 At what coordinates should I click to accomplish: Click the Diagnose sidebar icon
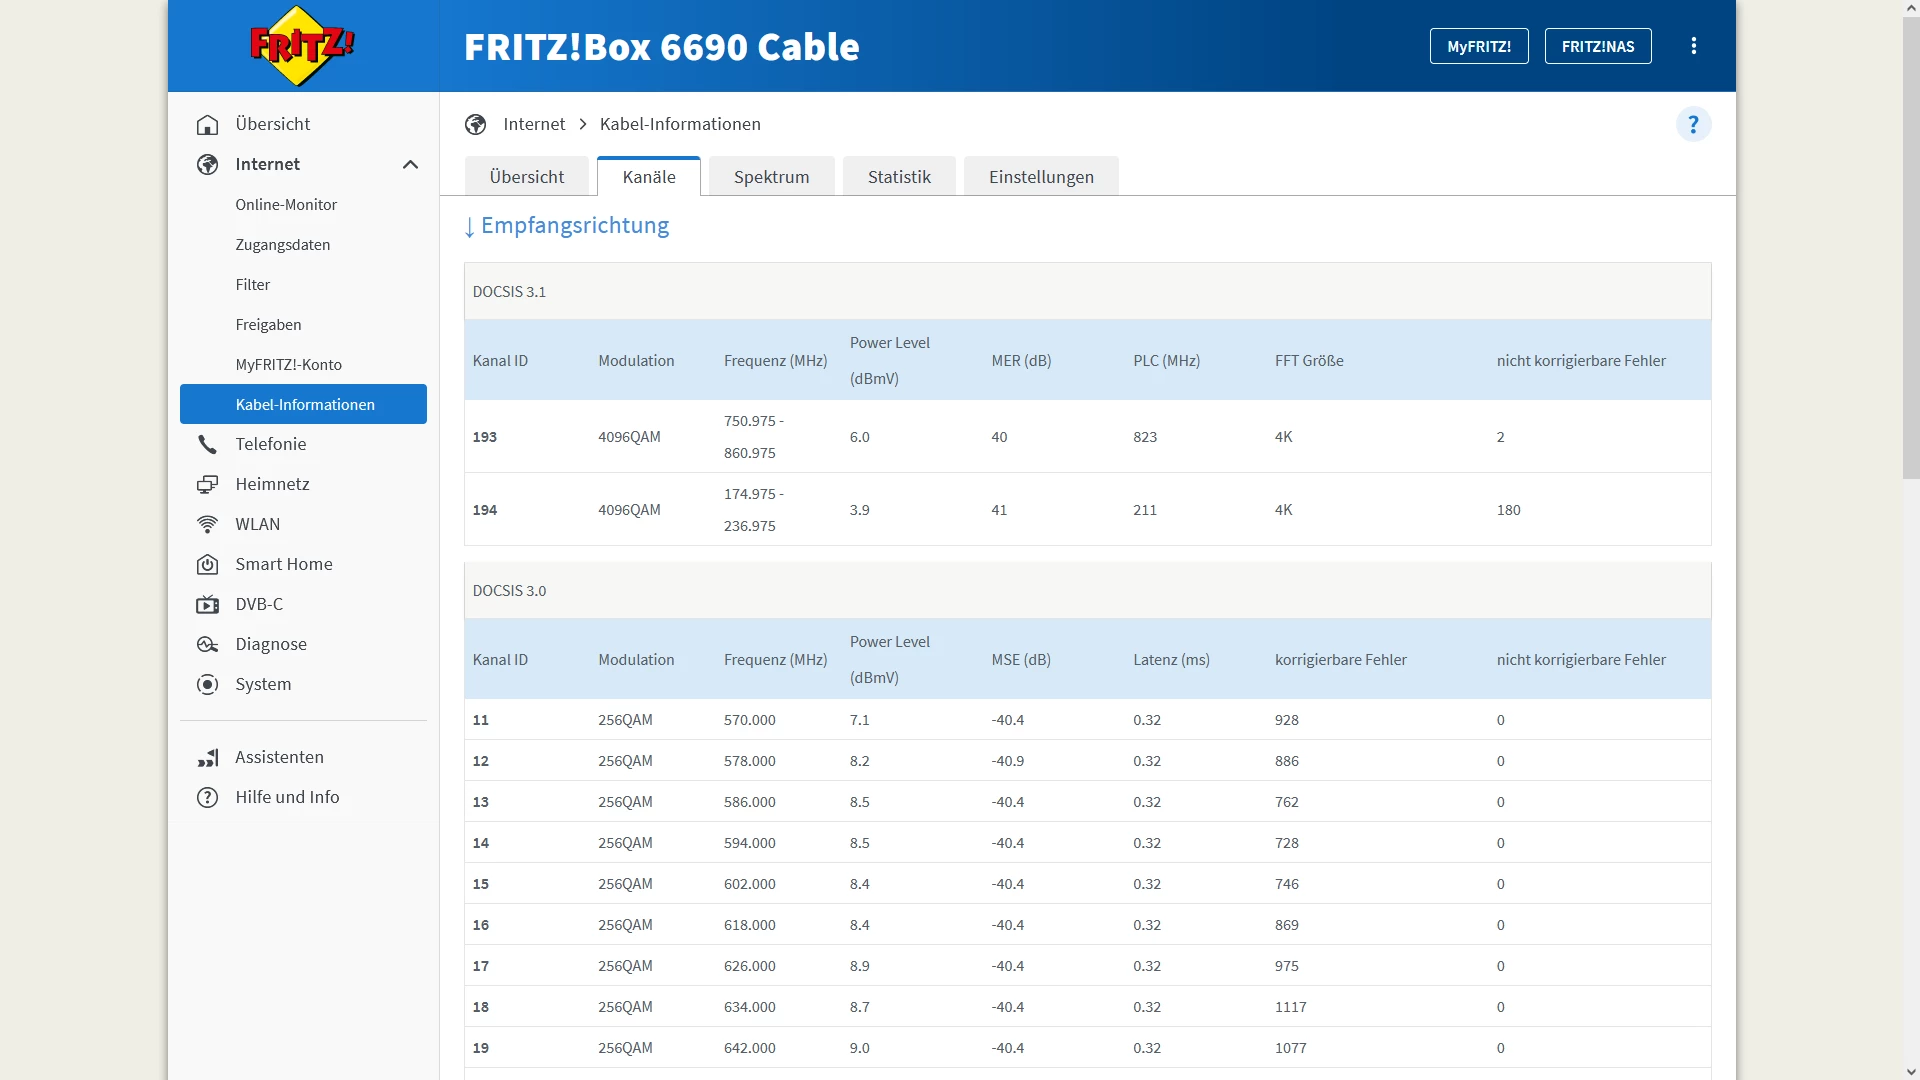pos(207,644)
